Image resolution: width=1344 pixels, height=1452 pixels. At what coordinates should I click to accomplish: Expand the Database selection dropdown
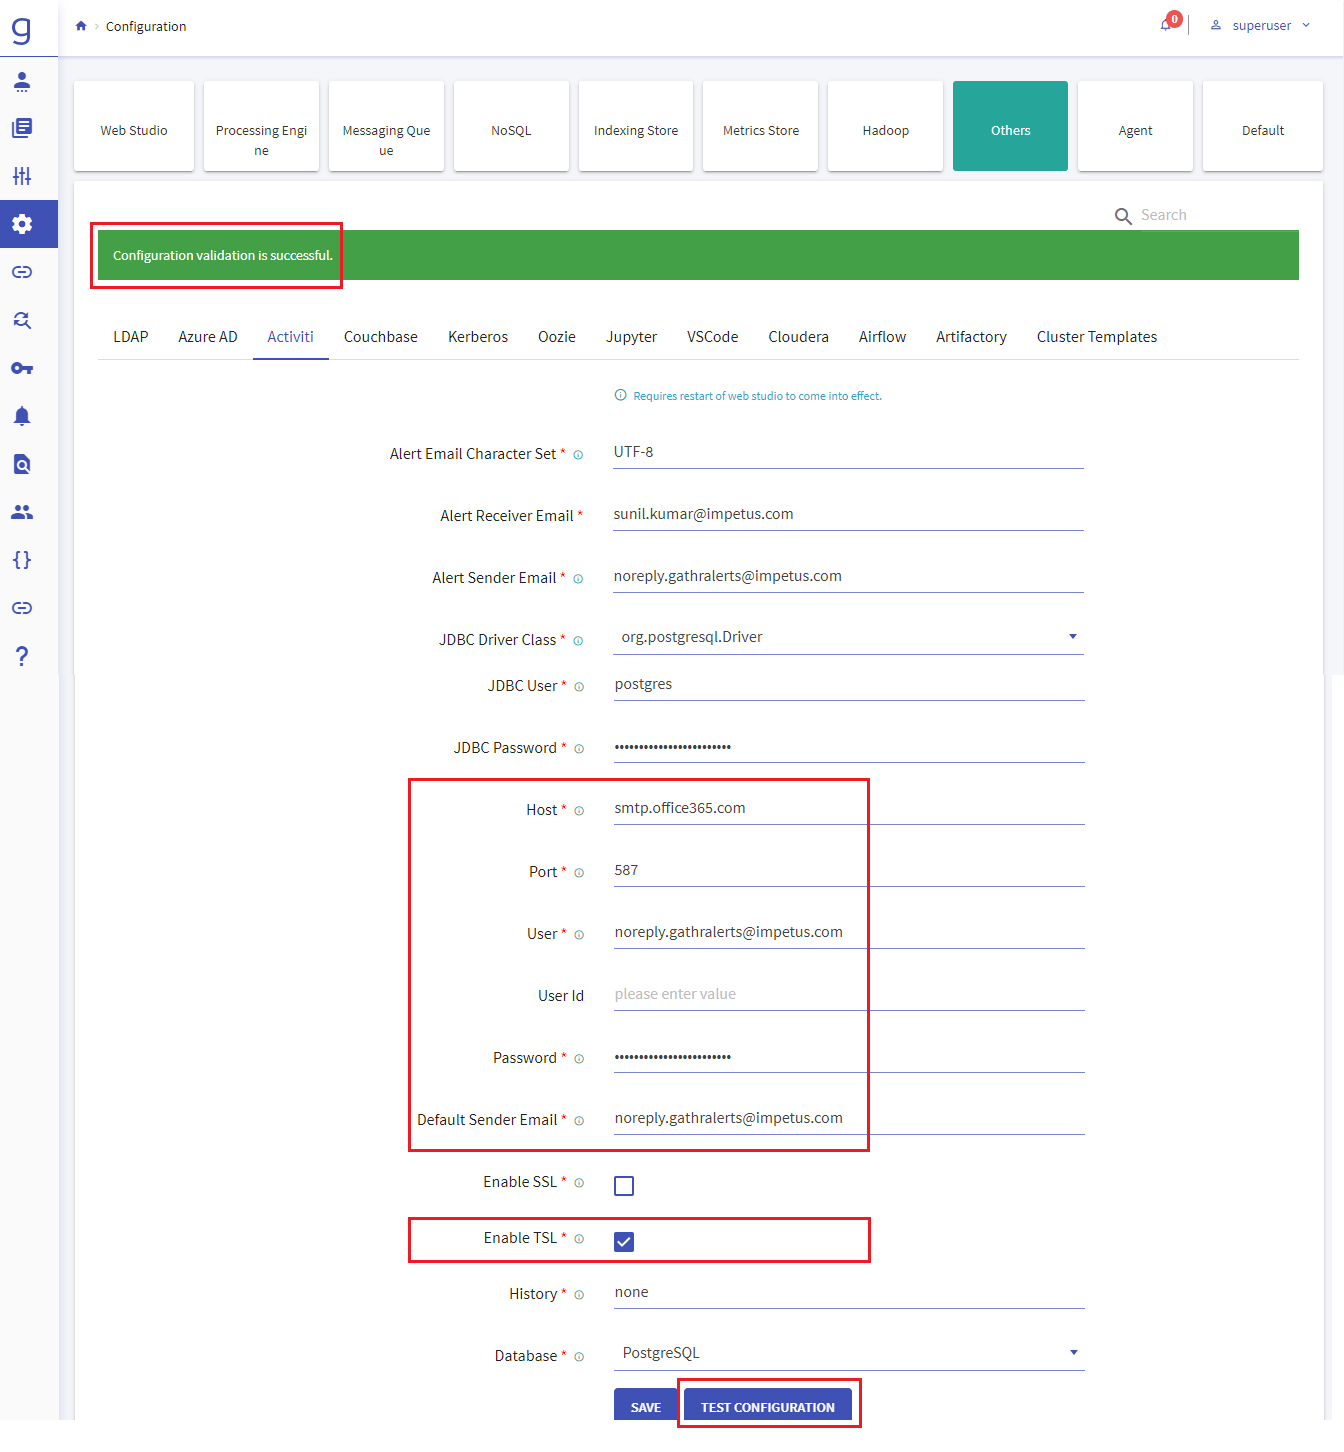[1072, 1352]
